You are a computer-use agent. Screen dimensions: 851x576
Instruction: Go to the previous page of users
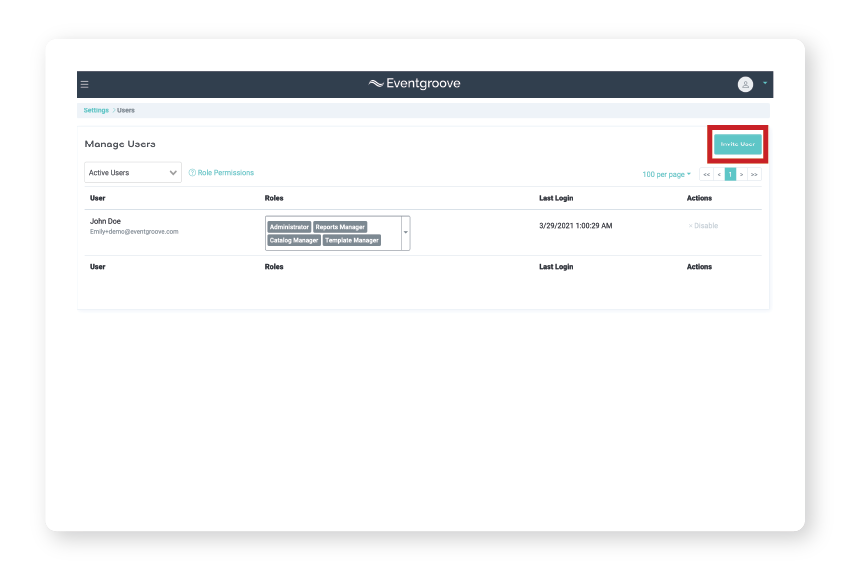coord(719,174)
